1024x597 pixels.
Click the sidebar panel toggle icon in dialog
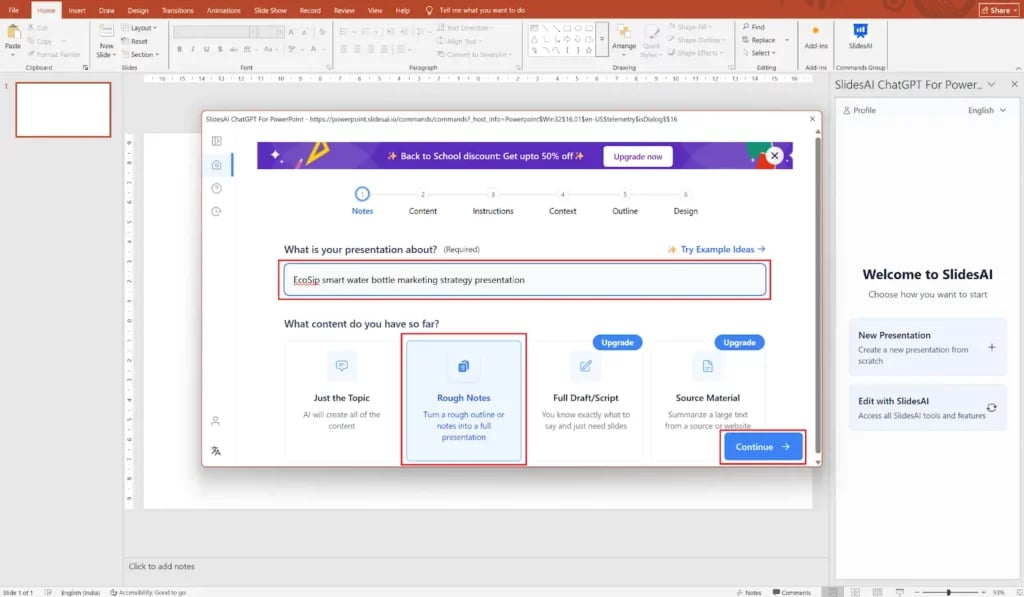point(216,141)
